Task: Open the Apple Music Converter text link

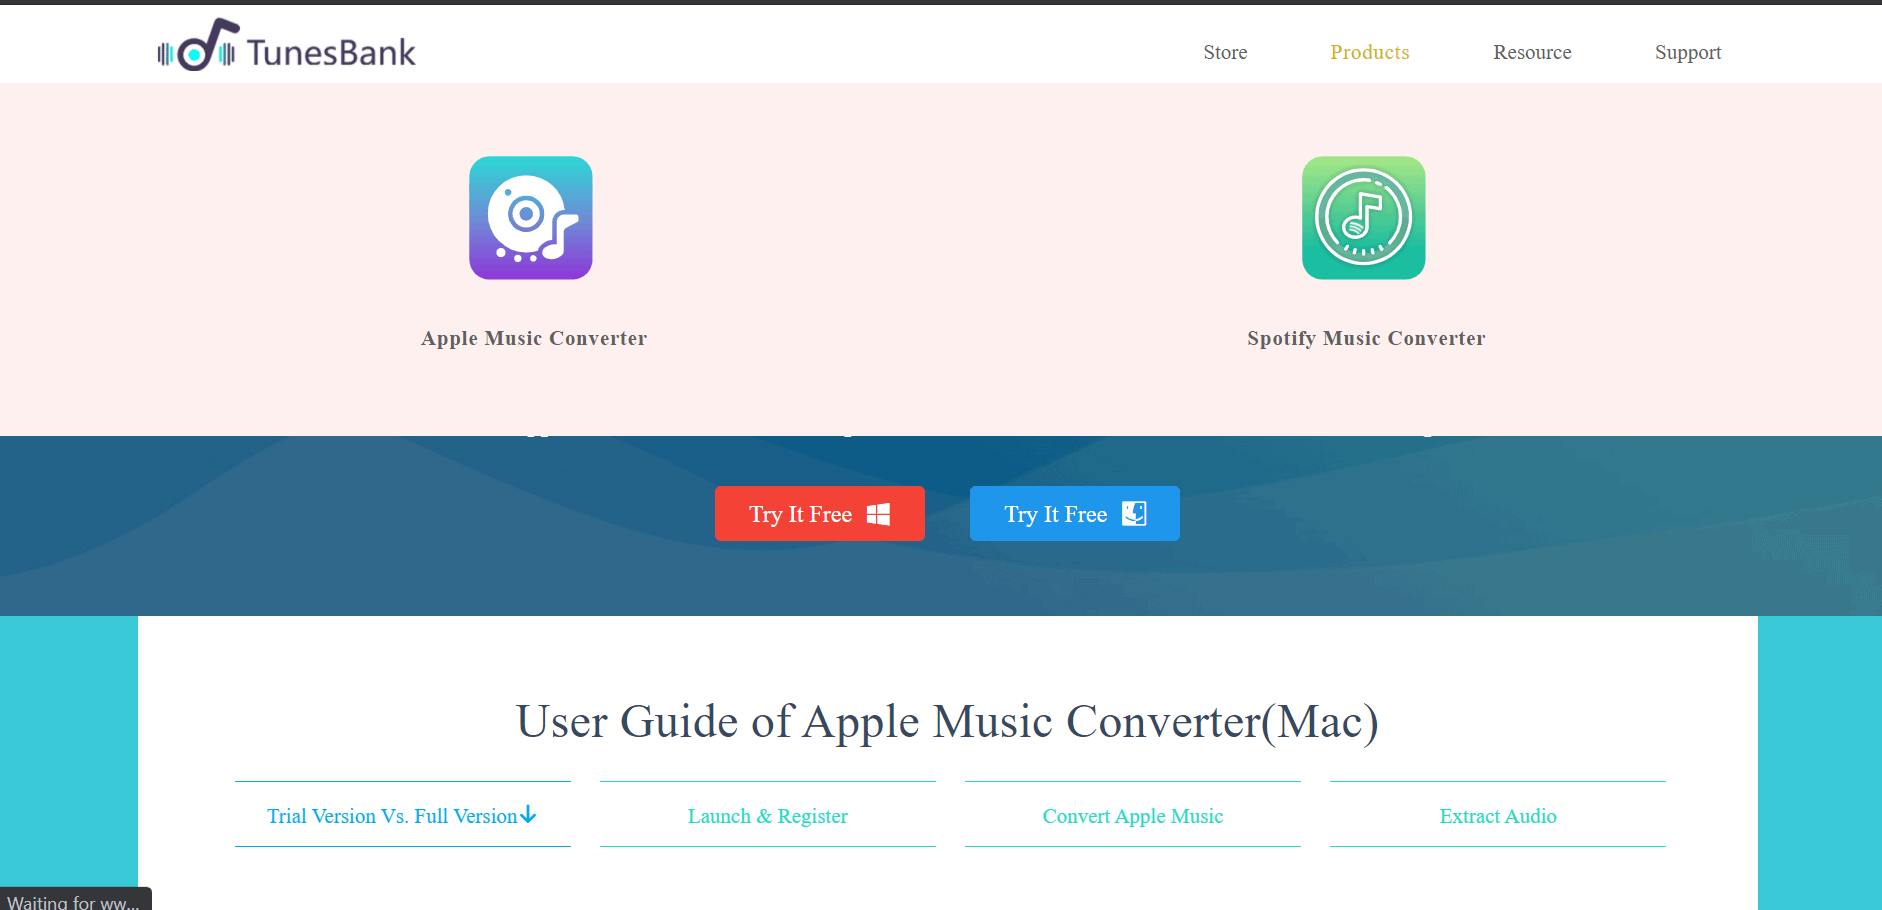Action: [534, 338]
